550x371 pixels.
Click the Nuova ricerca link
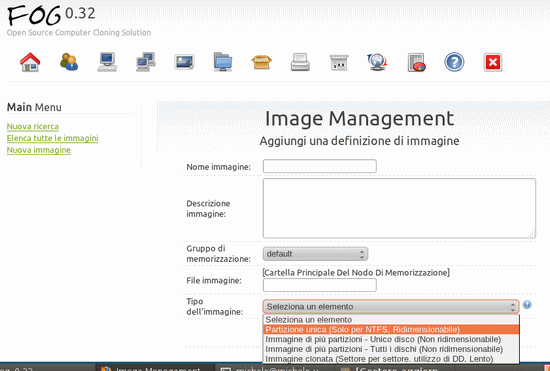(x=33, y=127)
